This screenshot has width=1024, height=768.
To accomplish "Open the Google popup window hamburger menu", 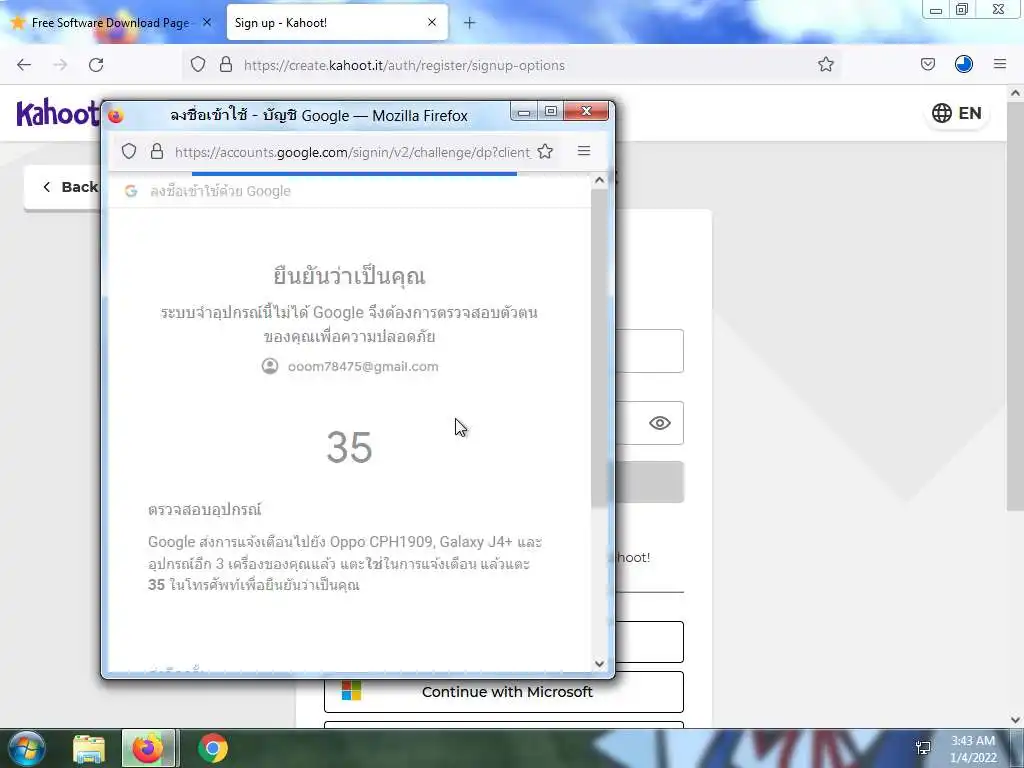I will click(x=584, y=151).
